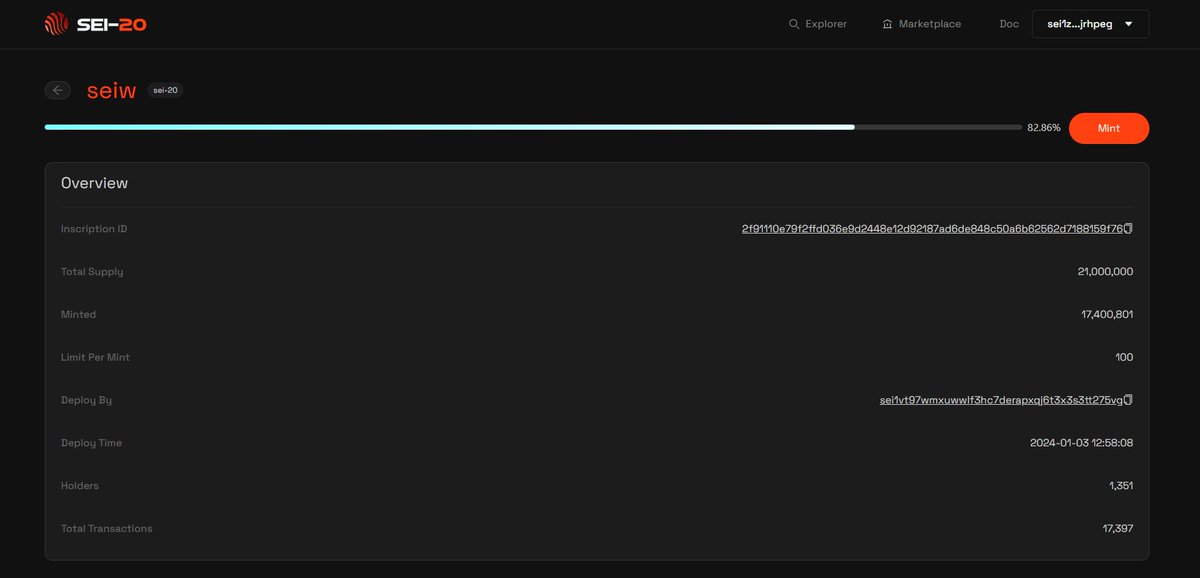
Task: Click the Deploy By label
Action: click(86, 400)
